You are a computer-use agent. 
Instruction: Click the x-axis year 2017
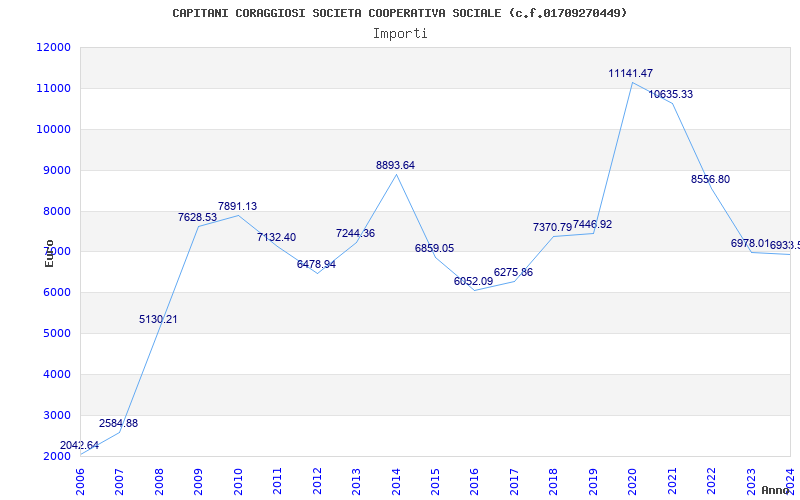(514, 481)
